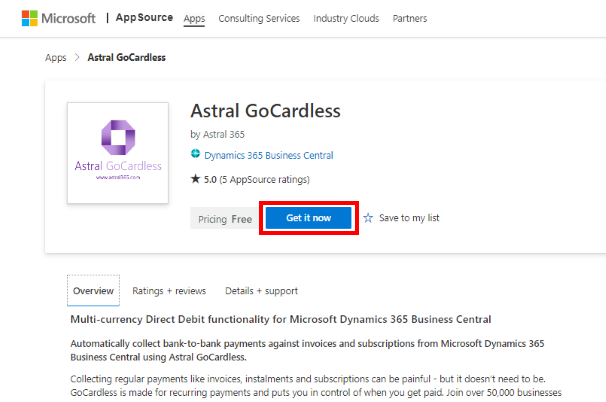Open Consulting Services in top navigation

coord(259,18)
